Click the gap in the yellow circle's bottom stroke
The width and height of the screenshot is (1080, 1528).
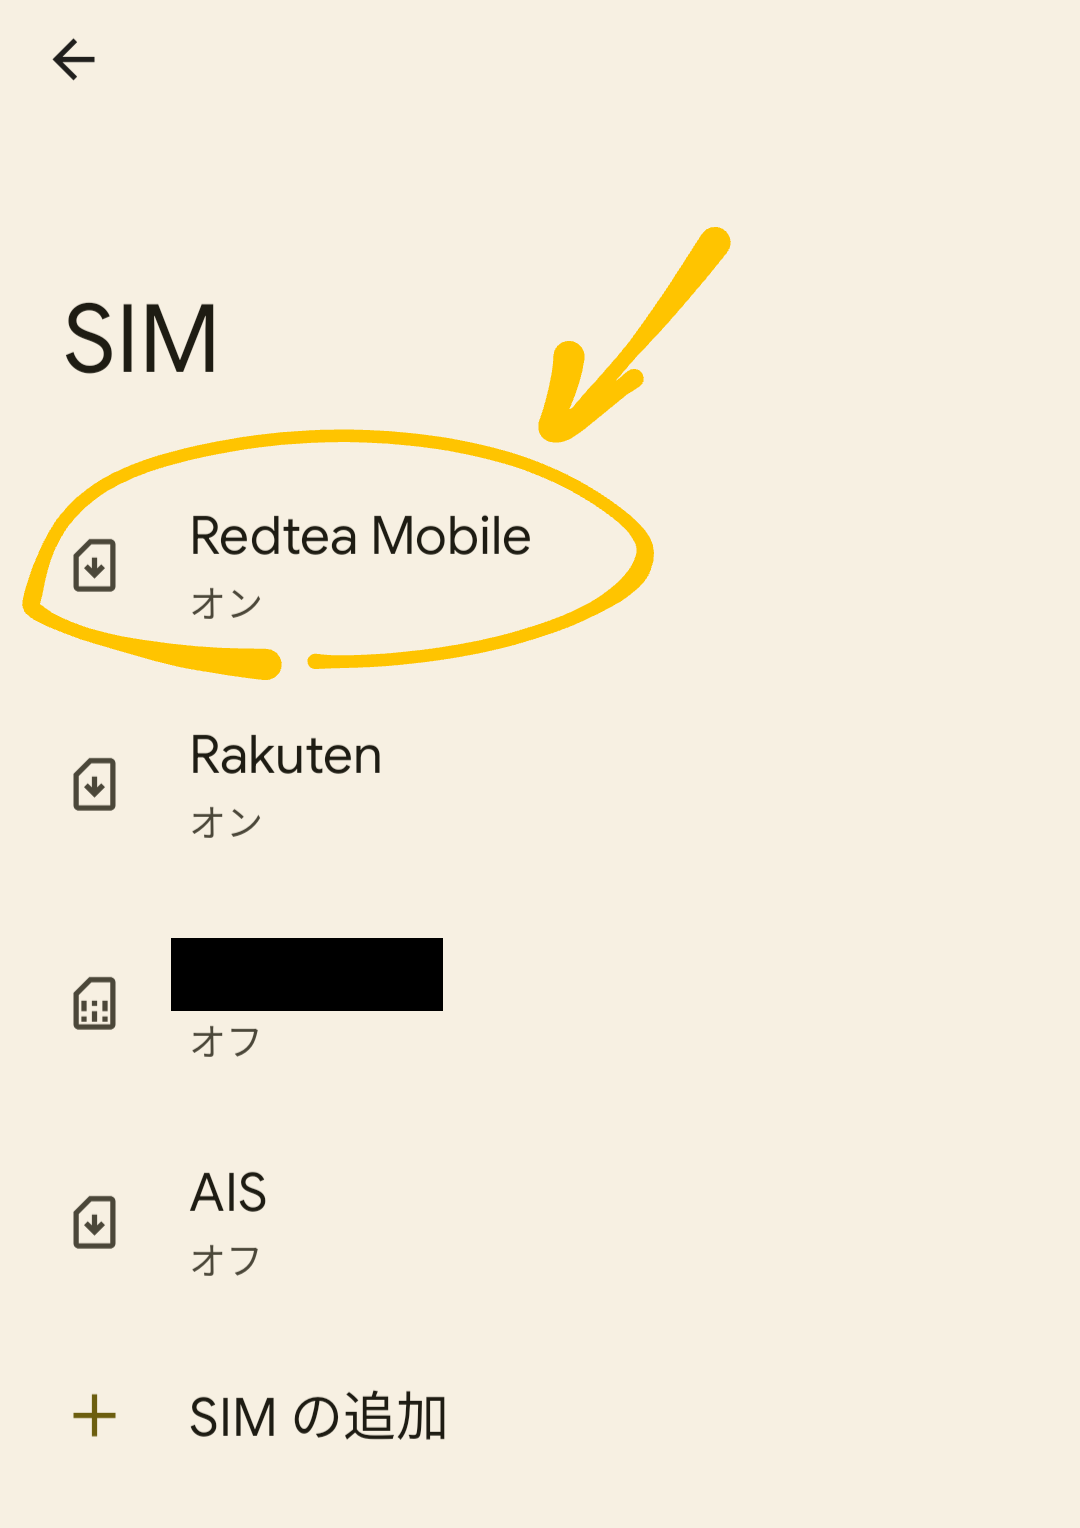pos(295,662)
